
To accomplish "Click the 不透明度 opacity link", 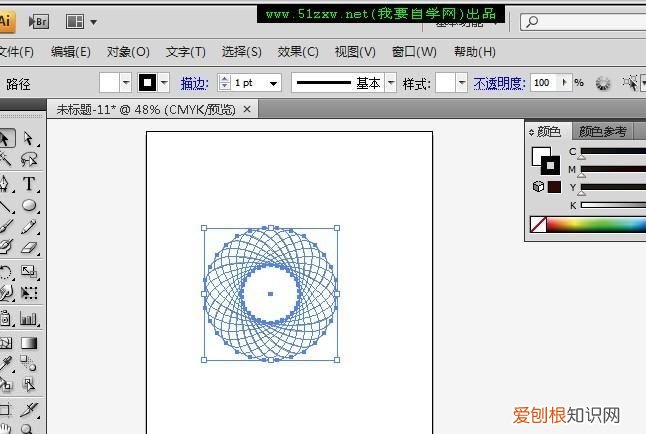I will (499, 84).
